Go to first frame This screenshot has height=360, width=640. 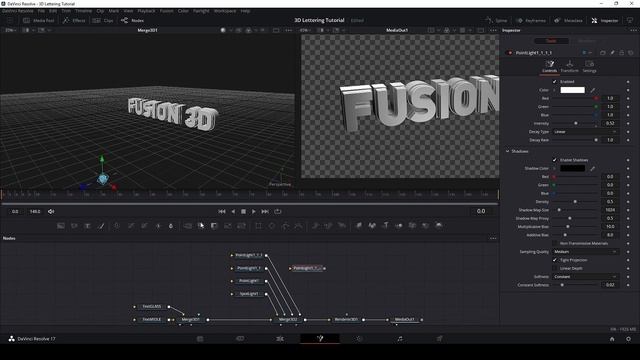point(222,211)
